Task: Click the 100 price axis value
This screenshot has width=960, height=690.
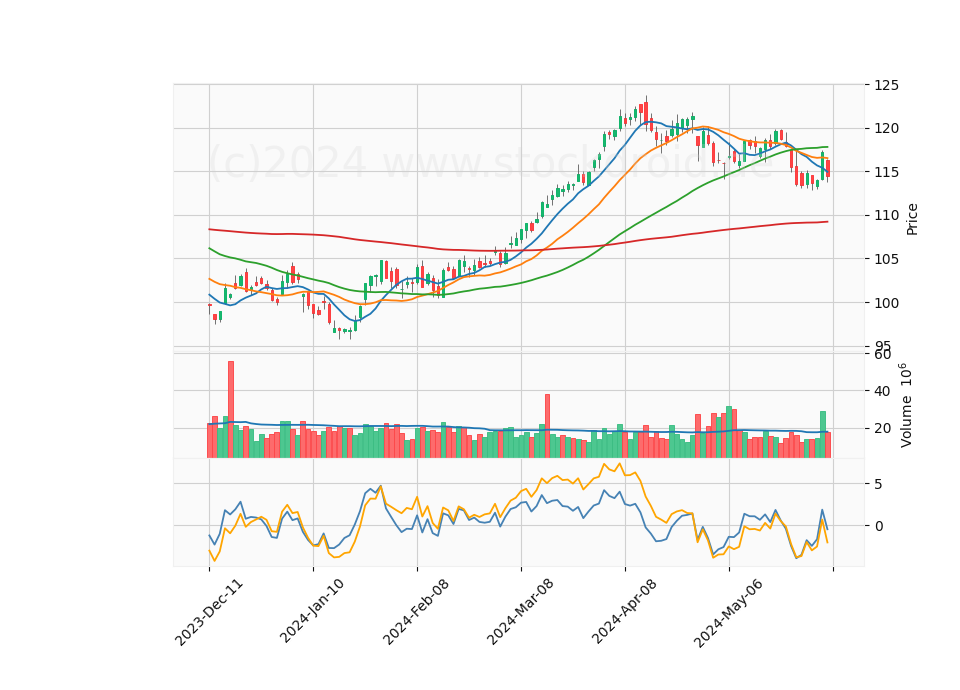Action: [x=887, y=303]
